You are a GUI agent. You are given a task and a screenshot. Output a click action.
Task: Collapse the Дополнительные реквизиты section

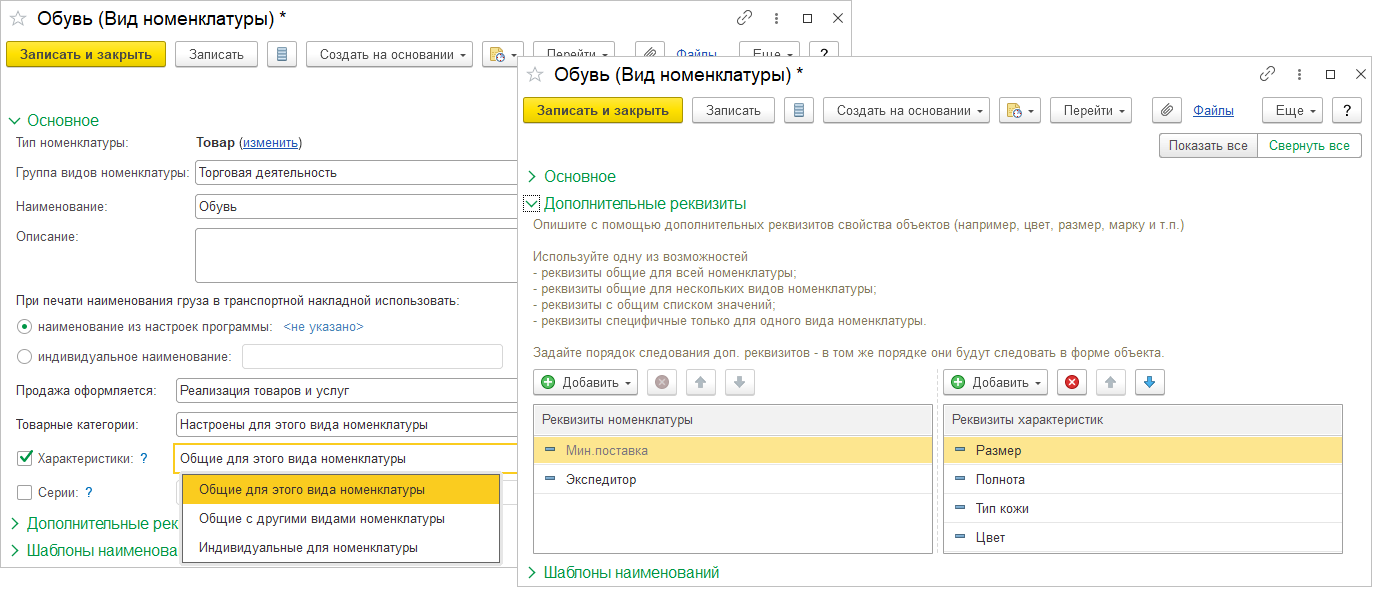(532, 204)
